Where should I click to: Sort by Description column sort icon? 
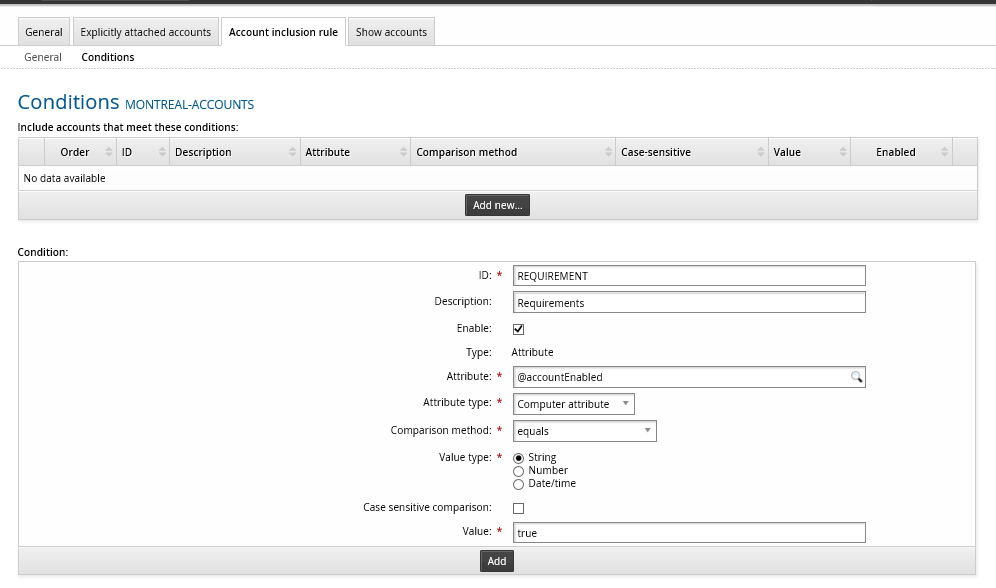[293, 152]
